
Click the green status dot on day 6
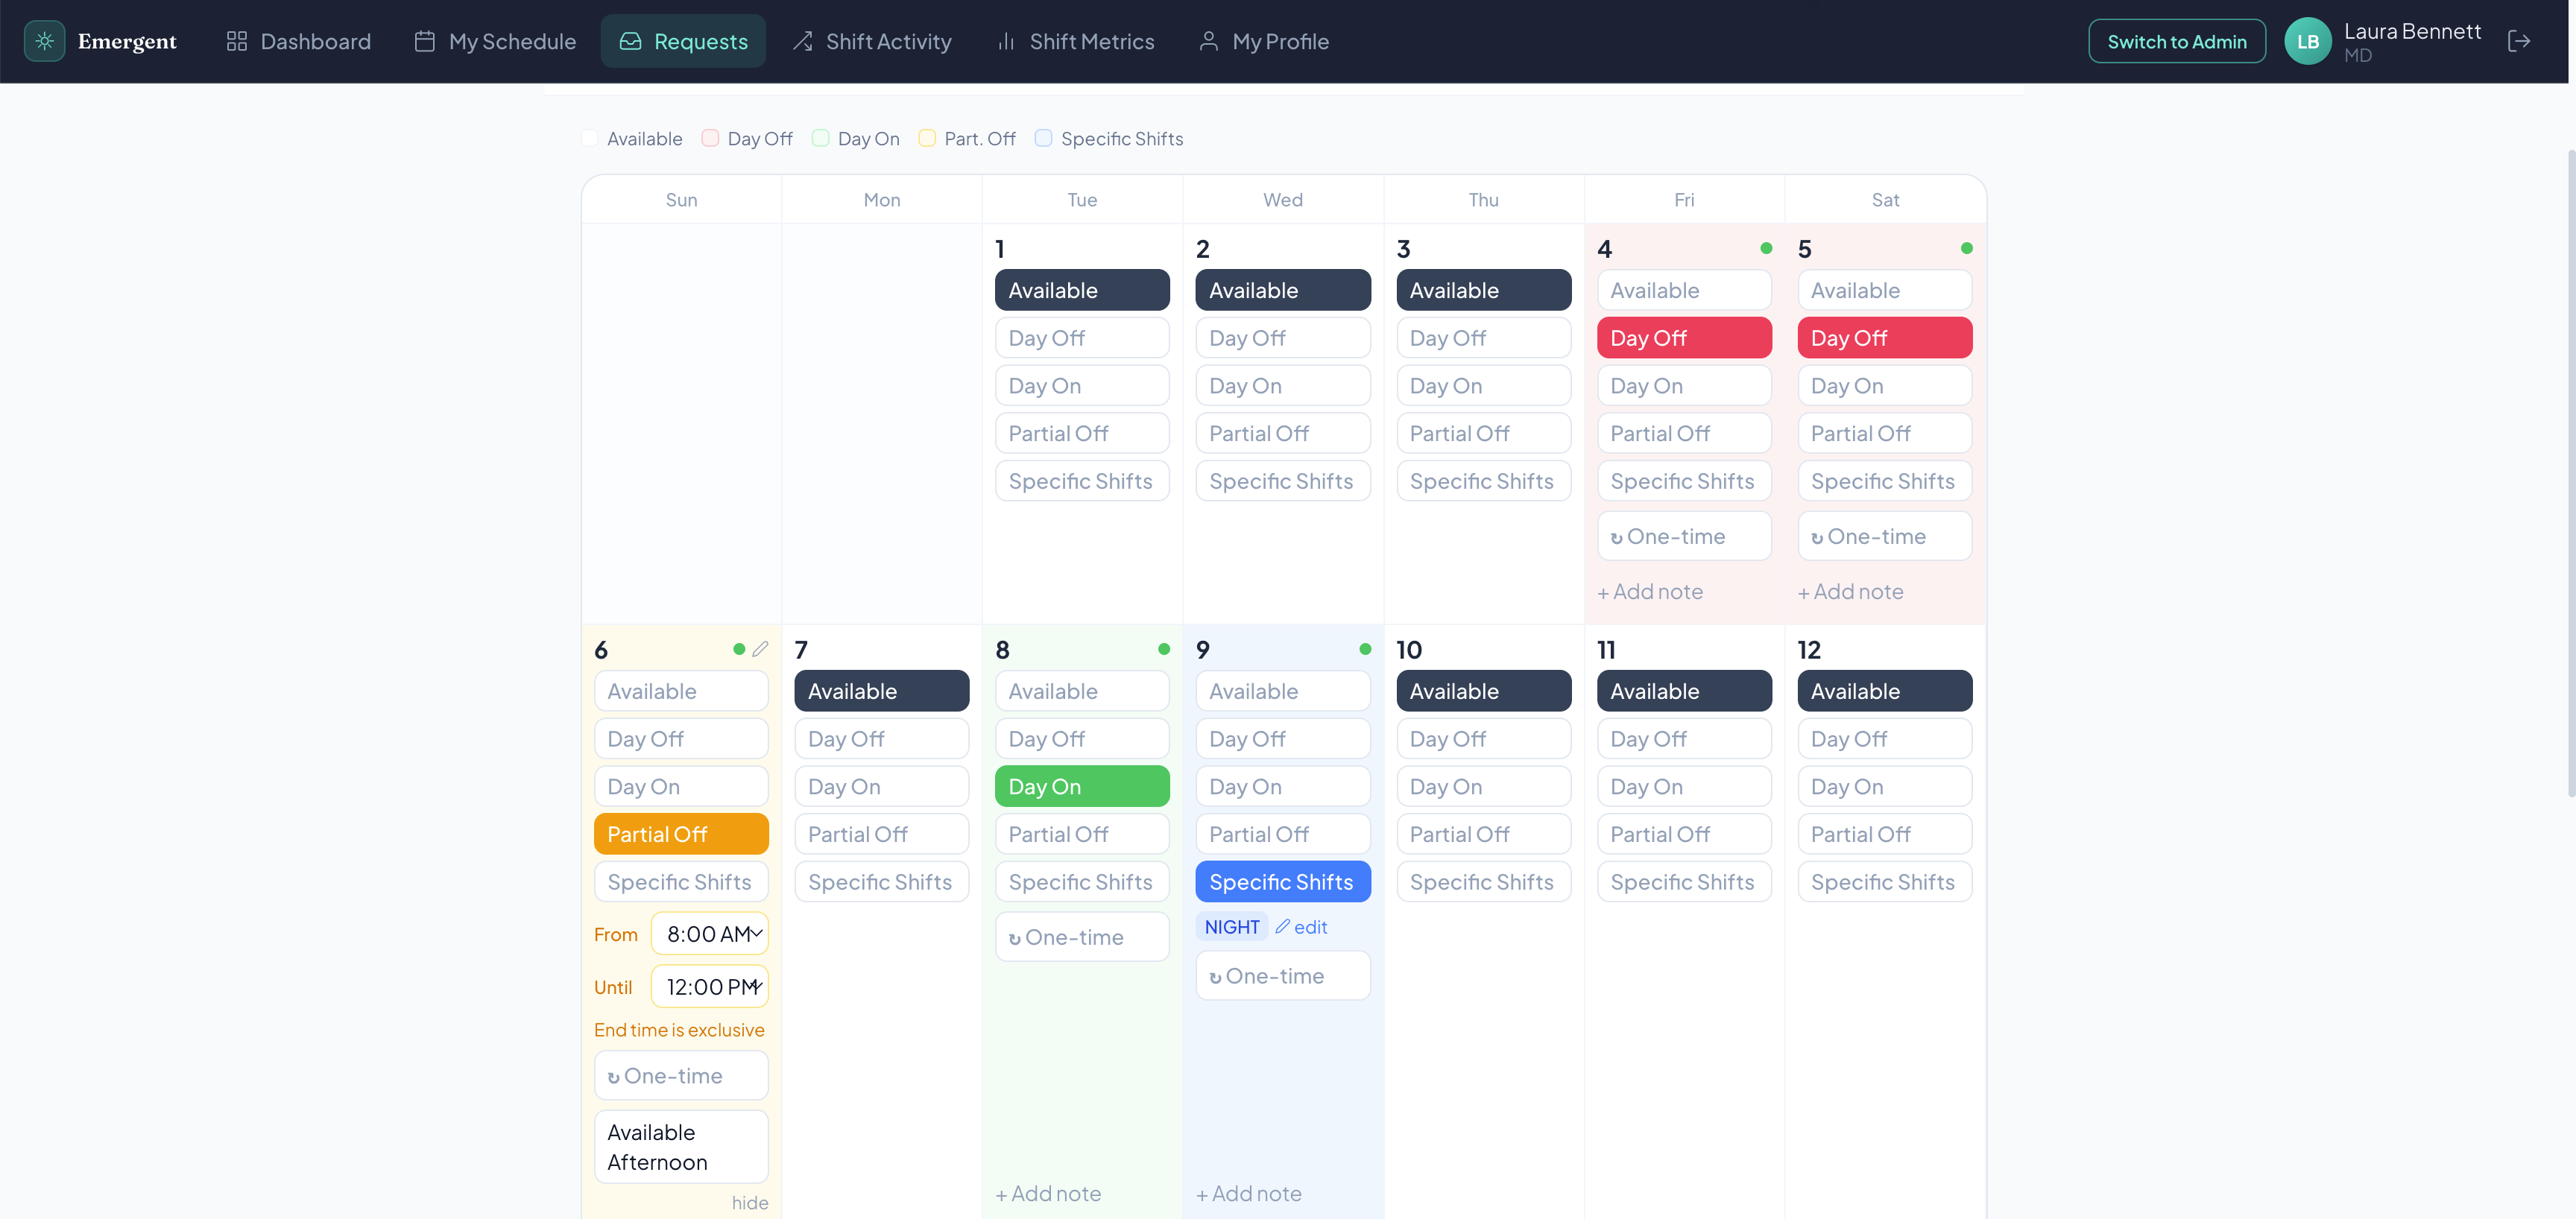739,649
